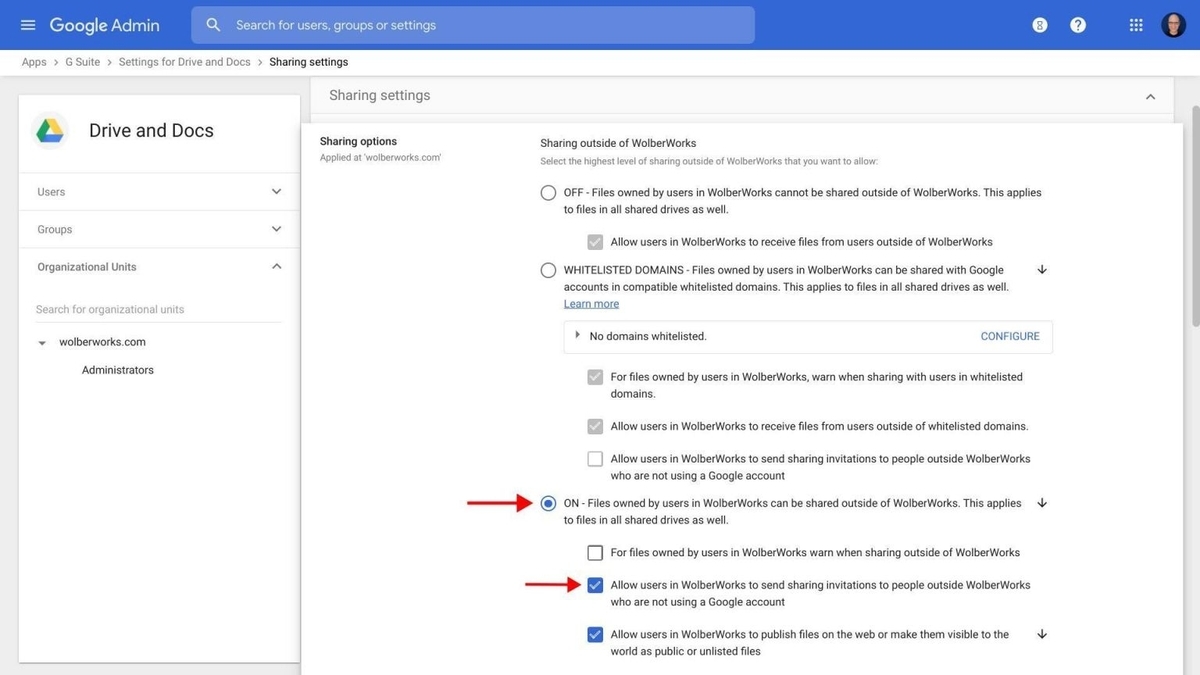Uncheck allowing users to publish files on the web

(x=594, y=633)
